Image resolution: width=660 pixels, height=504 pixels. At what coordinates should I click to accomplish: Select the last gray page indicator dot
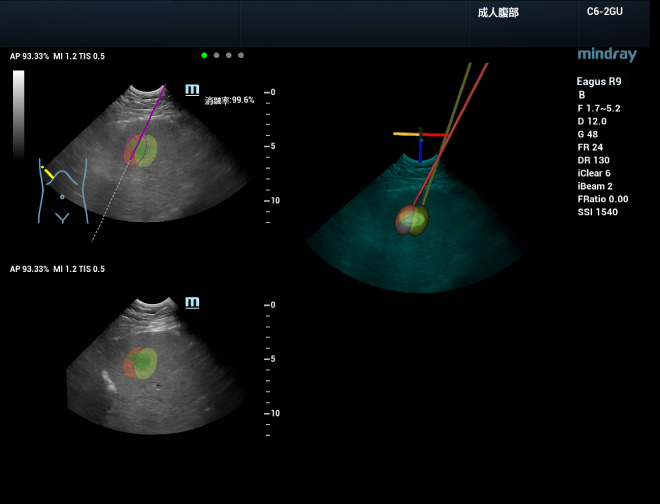(x=241, y=56)
